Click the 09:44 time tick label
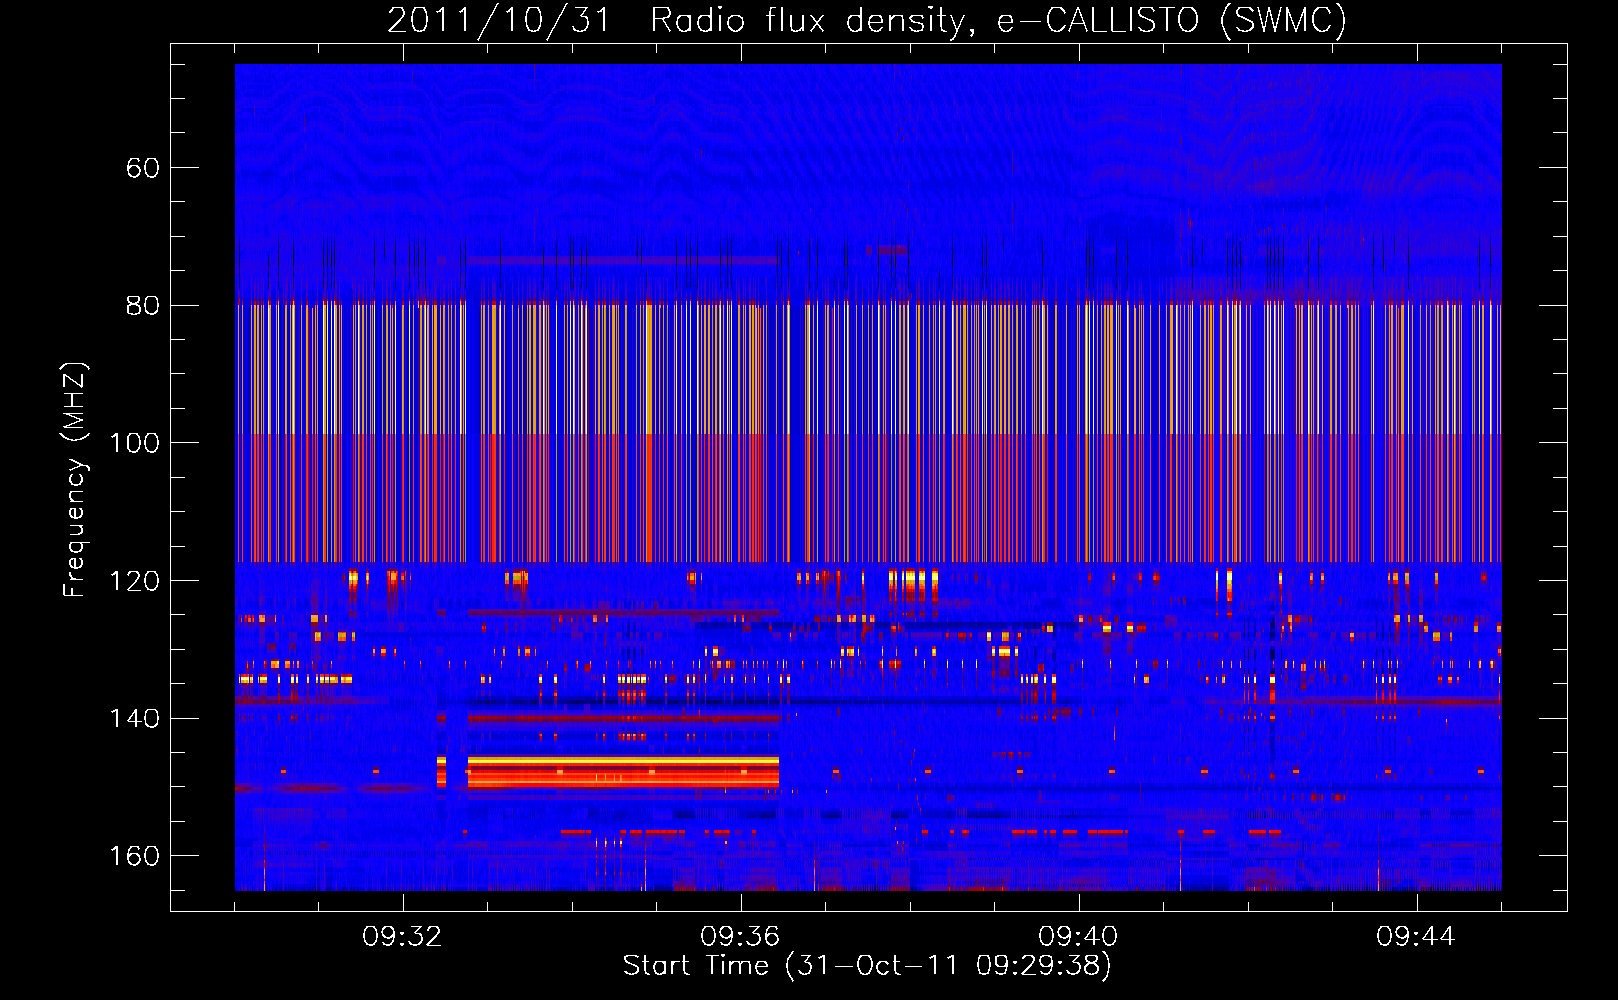Image resolution: width=1618 pixels, height=1000 pixels. (1416, 937)
